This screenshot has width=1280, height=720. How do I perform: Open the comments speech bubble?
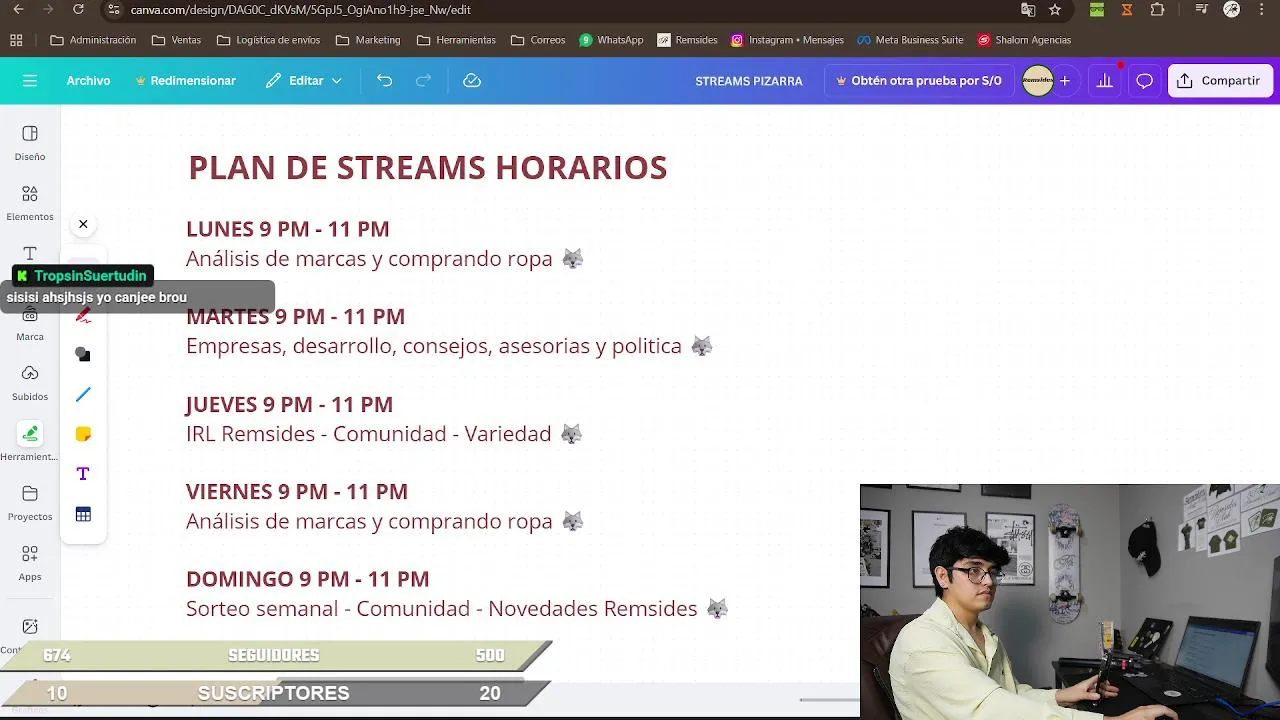[x=1145, y=81]
